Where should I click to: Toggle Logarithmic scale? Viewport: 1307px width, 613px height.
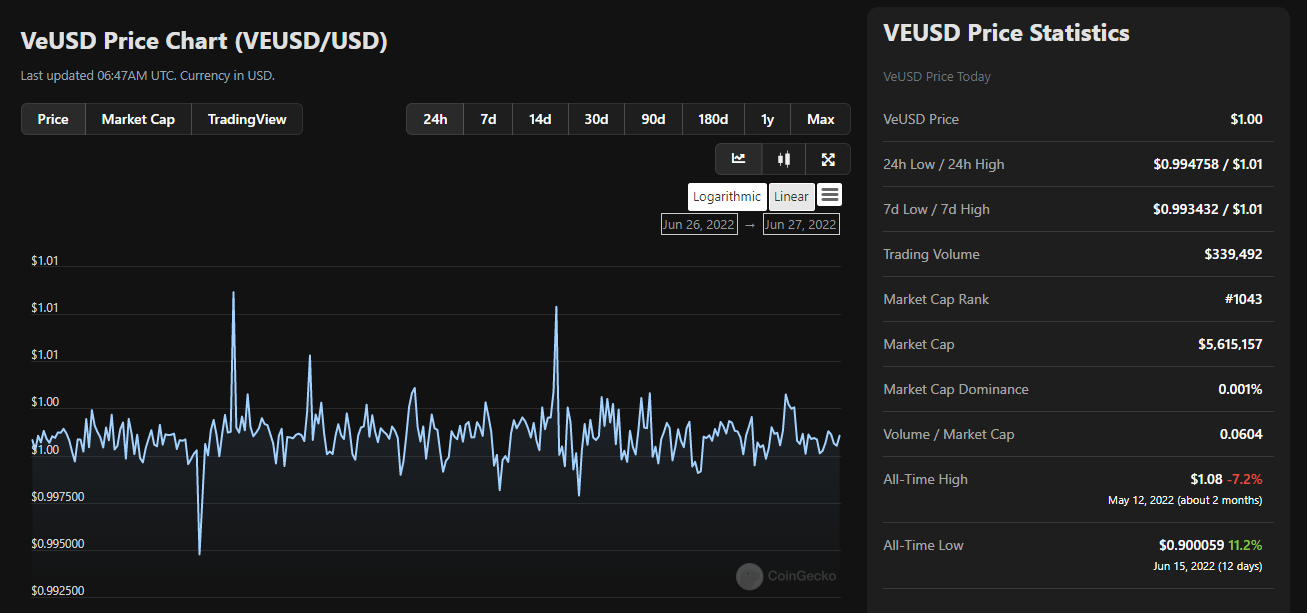point(727,196)
